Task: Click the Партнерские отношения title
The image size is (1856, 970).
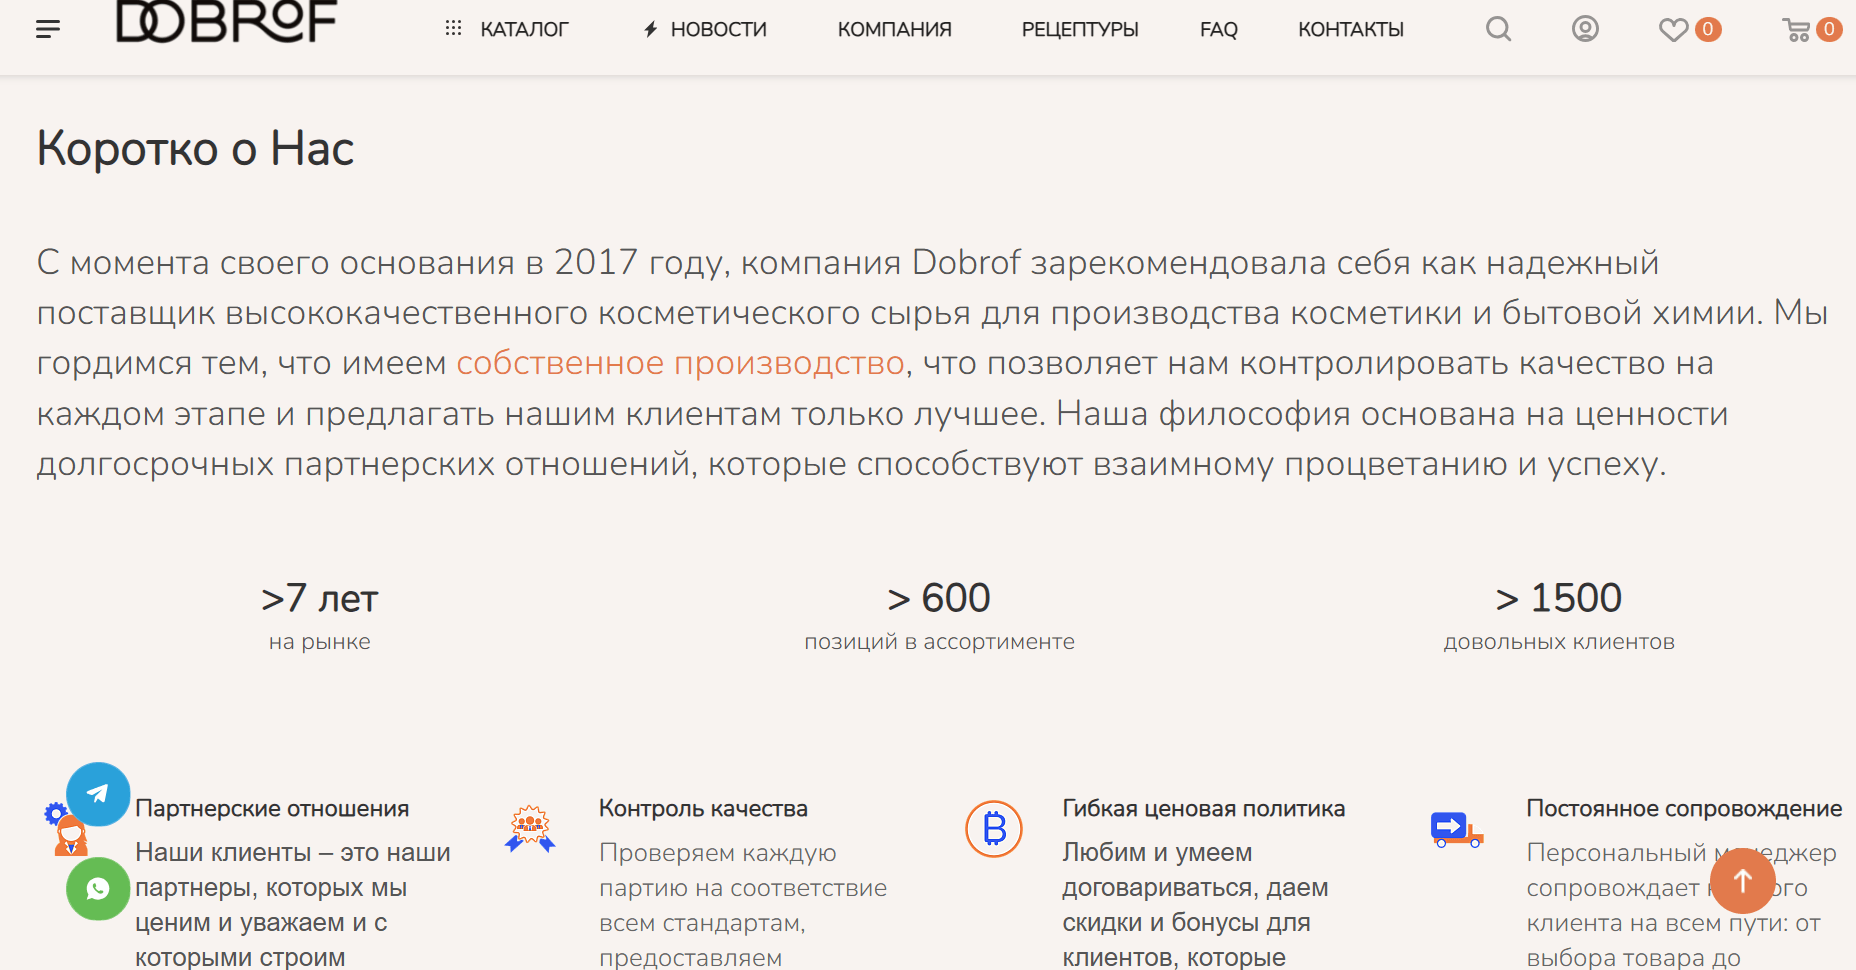Action: 272,808
